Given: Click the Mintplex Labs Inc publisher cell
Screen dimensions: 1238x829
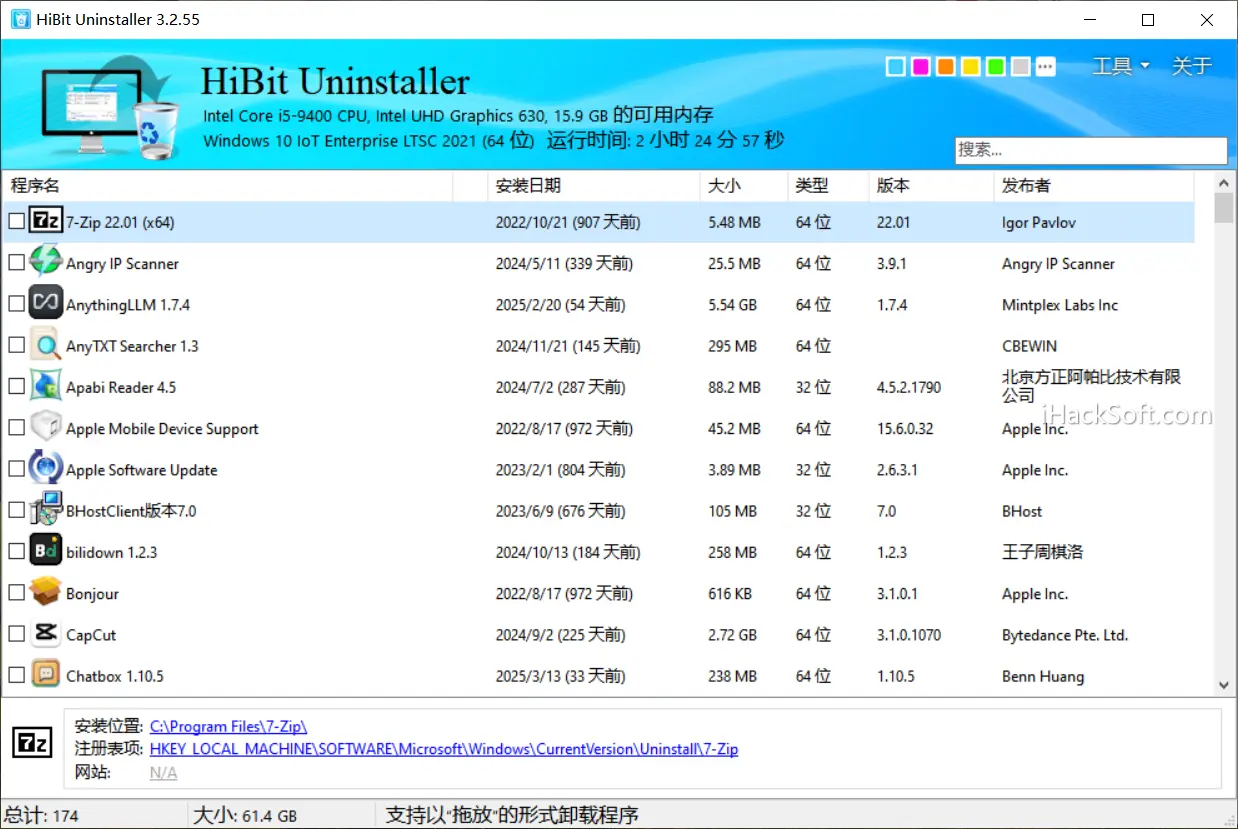Looking at the screenshot, I should [x=1060, y=305].
